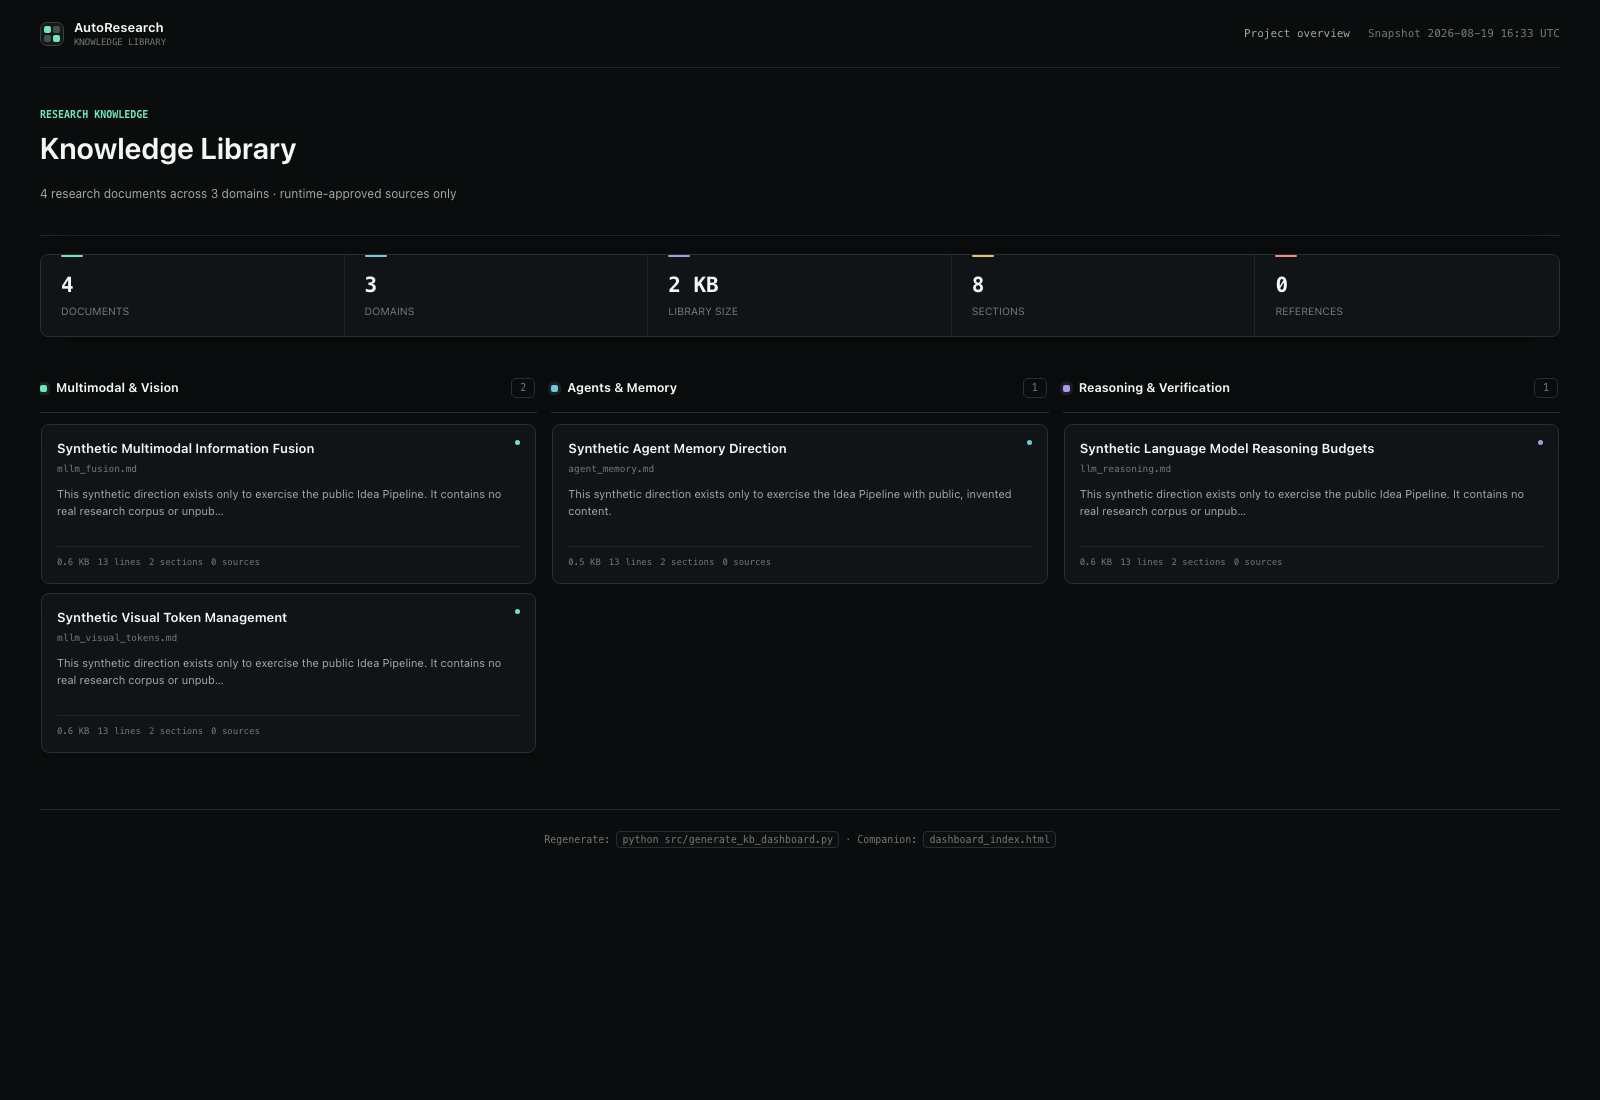Click the agent_memory.md filename
Image resolution: width=1600 pixels, height=1100 pixels.
611,469
